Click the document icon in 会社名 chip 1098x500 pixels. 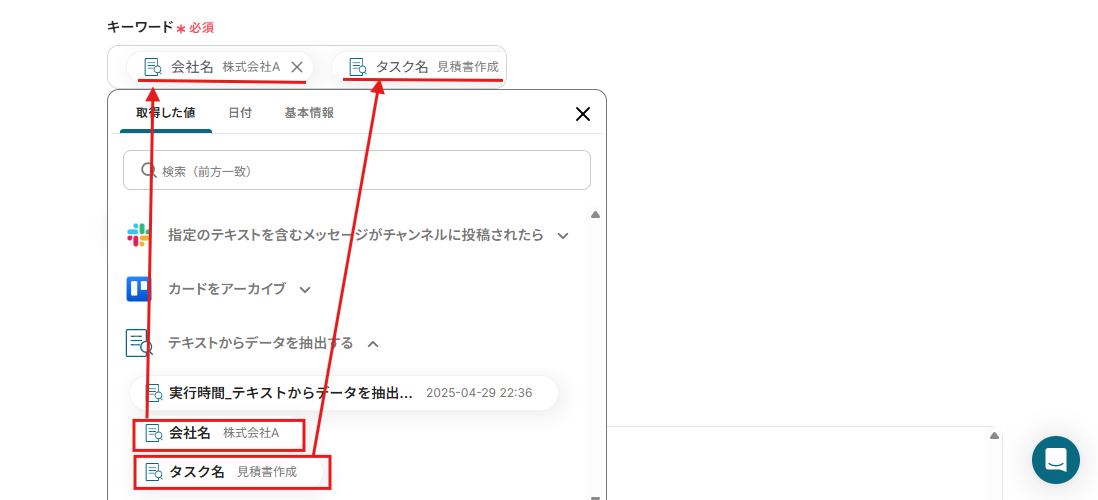click(x=153, y=67)
